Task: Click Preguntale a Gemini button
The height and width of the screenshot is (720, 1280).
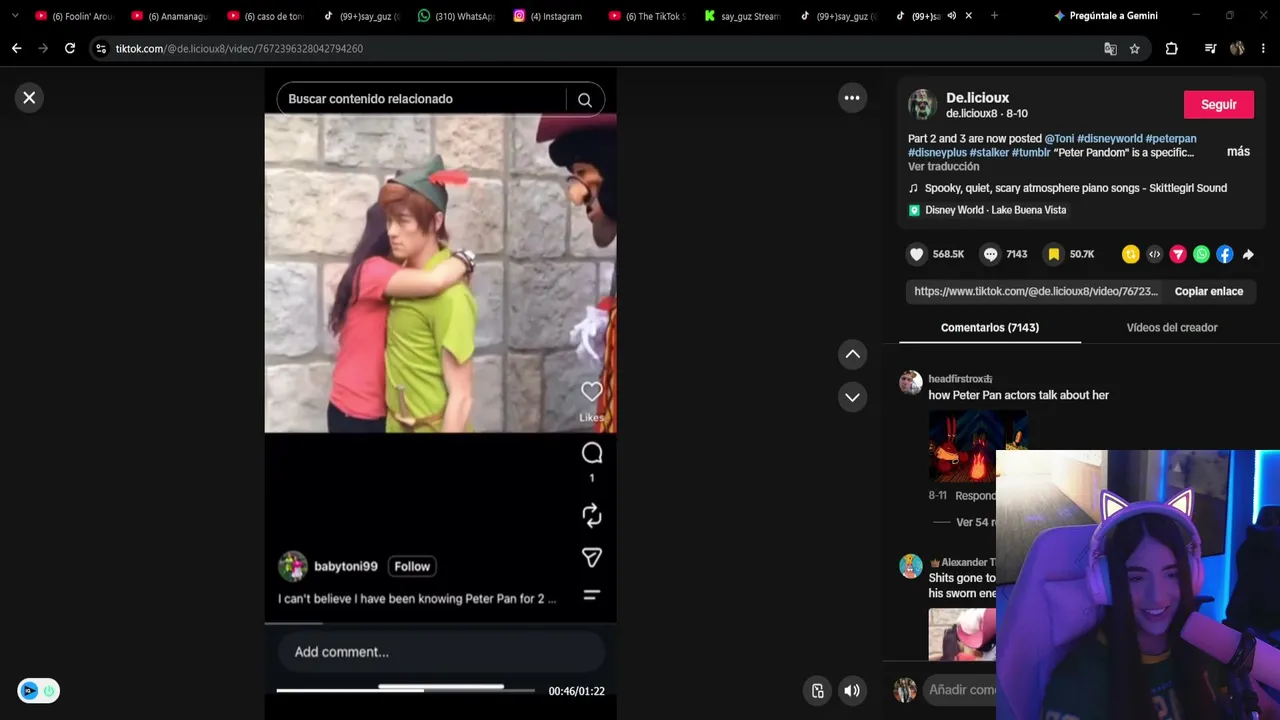Action: pos(1105,16)
